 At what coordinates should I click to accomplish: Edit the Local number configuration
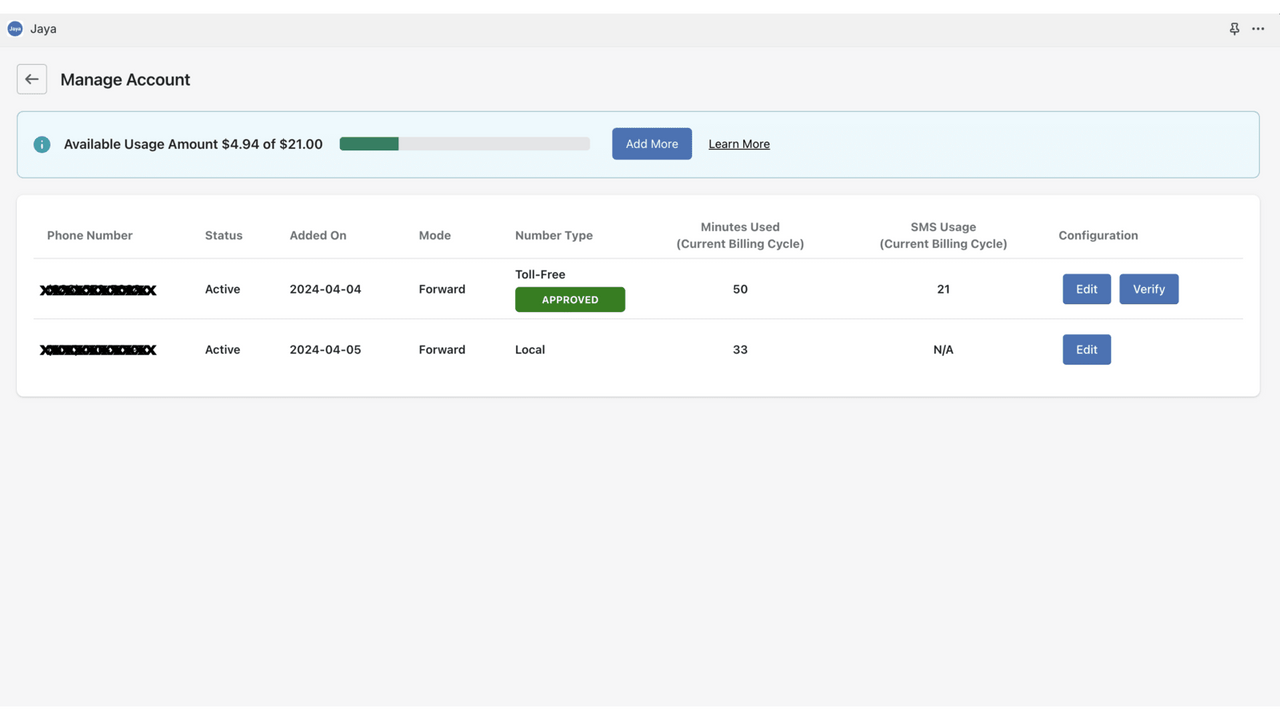(x=1087, y=349)
